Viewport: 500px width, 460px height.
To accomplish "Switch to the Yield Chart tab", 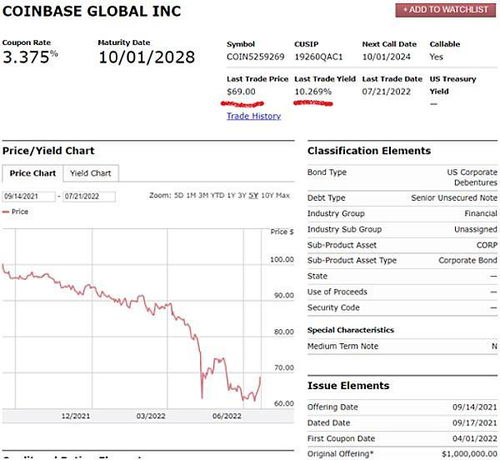I will point(90,173).
